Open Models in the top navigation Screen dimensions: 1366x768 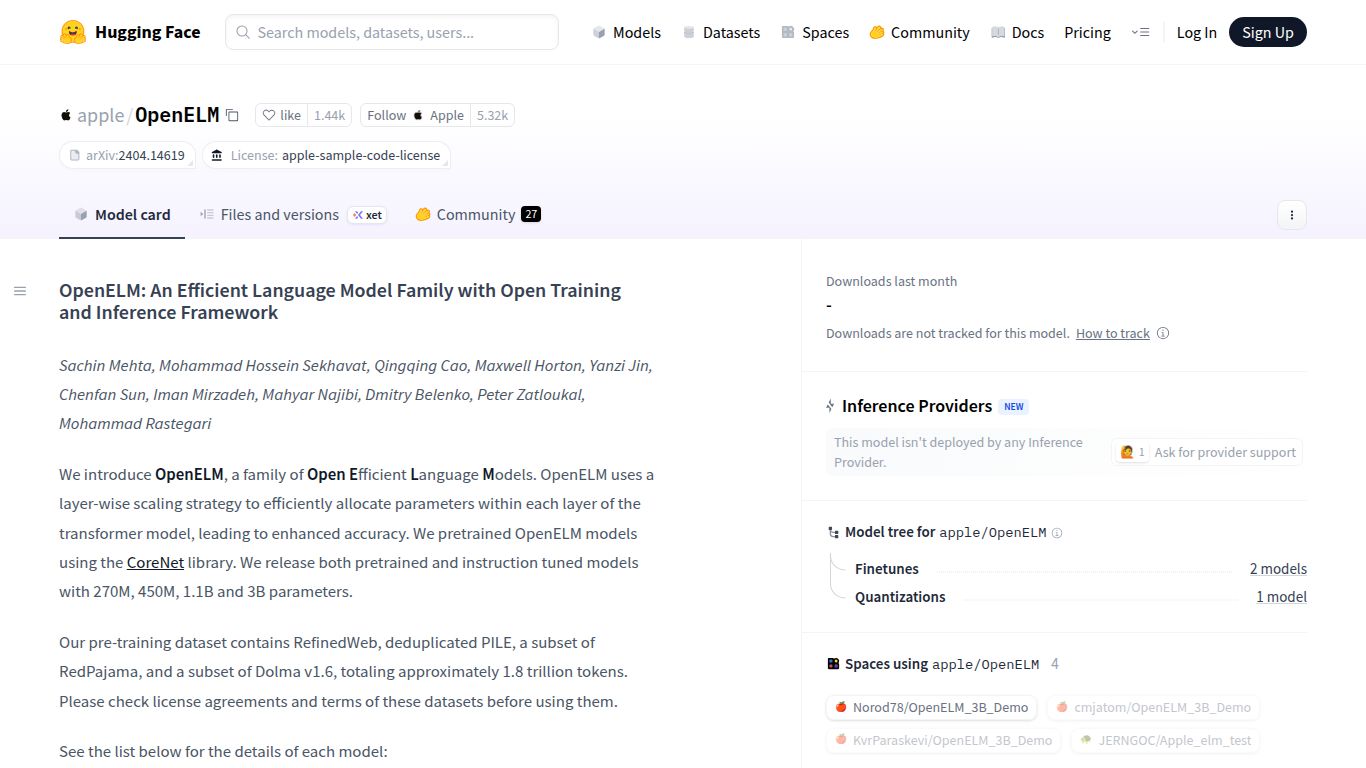tap(627, 32)
